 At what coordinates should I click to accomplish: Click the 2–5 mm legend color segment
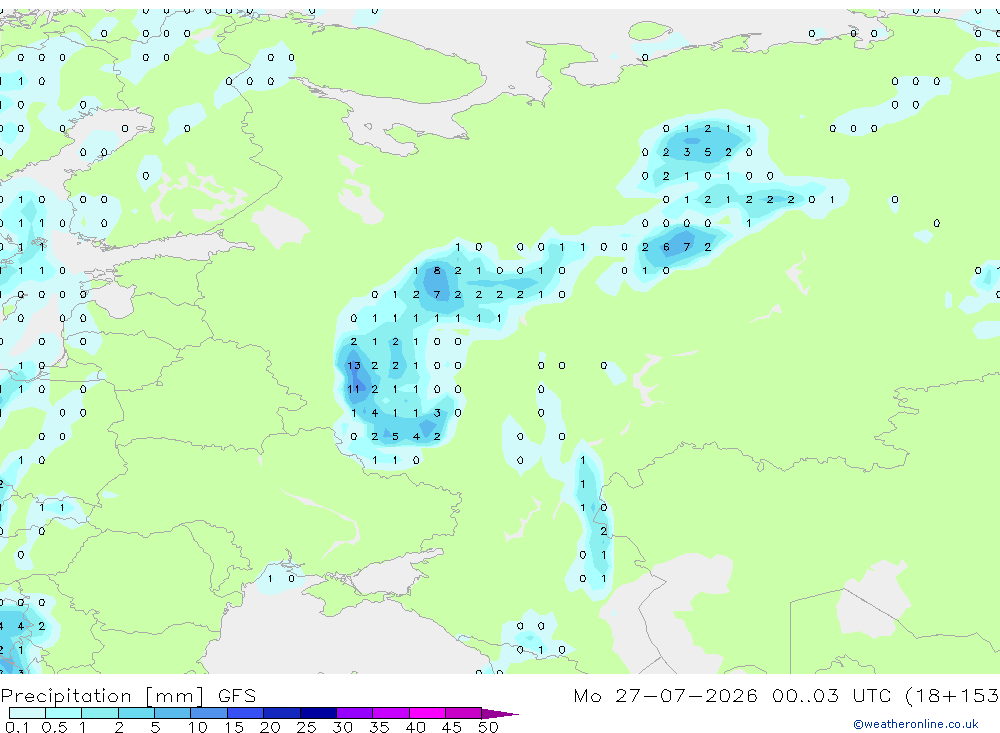[136, 713]
